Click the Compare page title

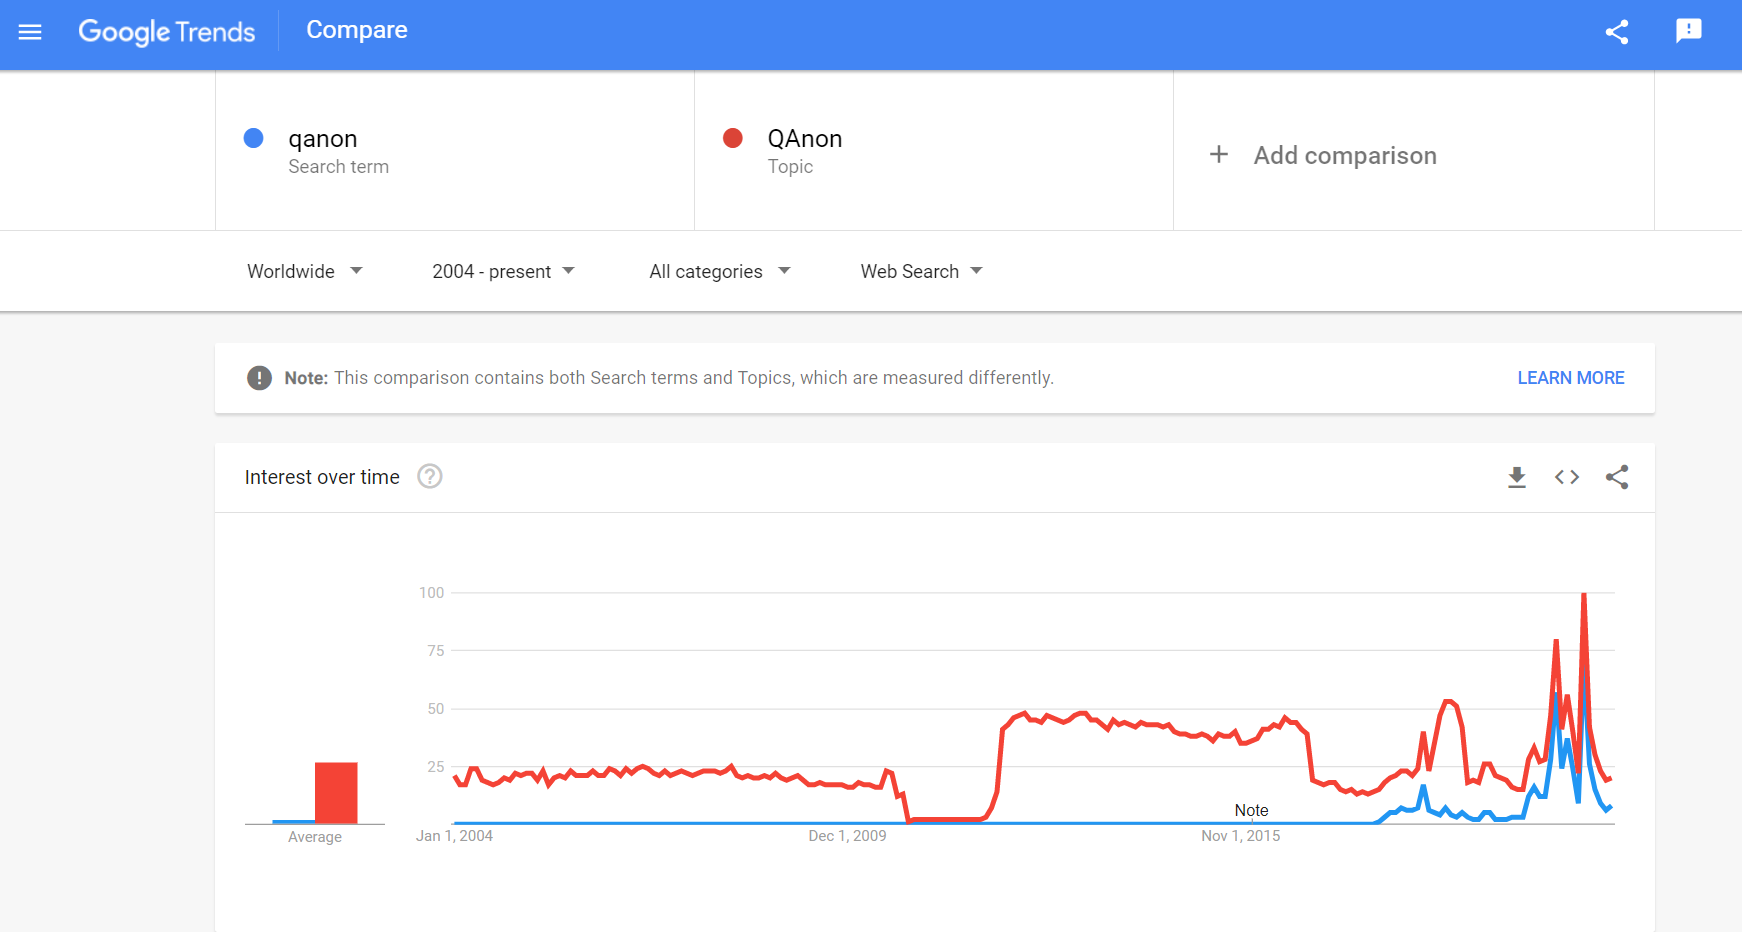tap(357, 30)
